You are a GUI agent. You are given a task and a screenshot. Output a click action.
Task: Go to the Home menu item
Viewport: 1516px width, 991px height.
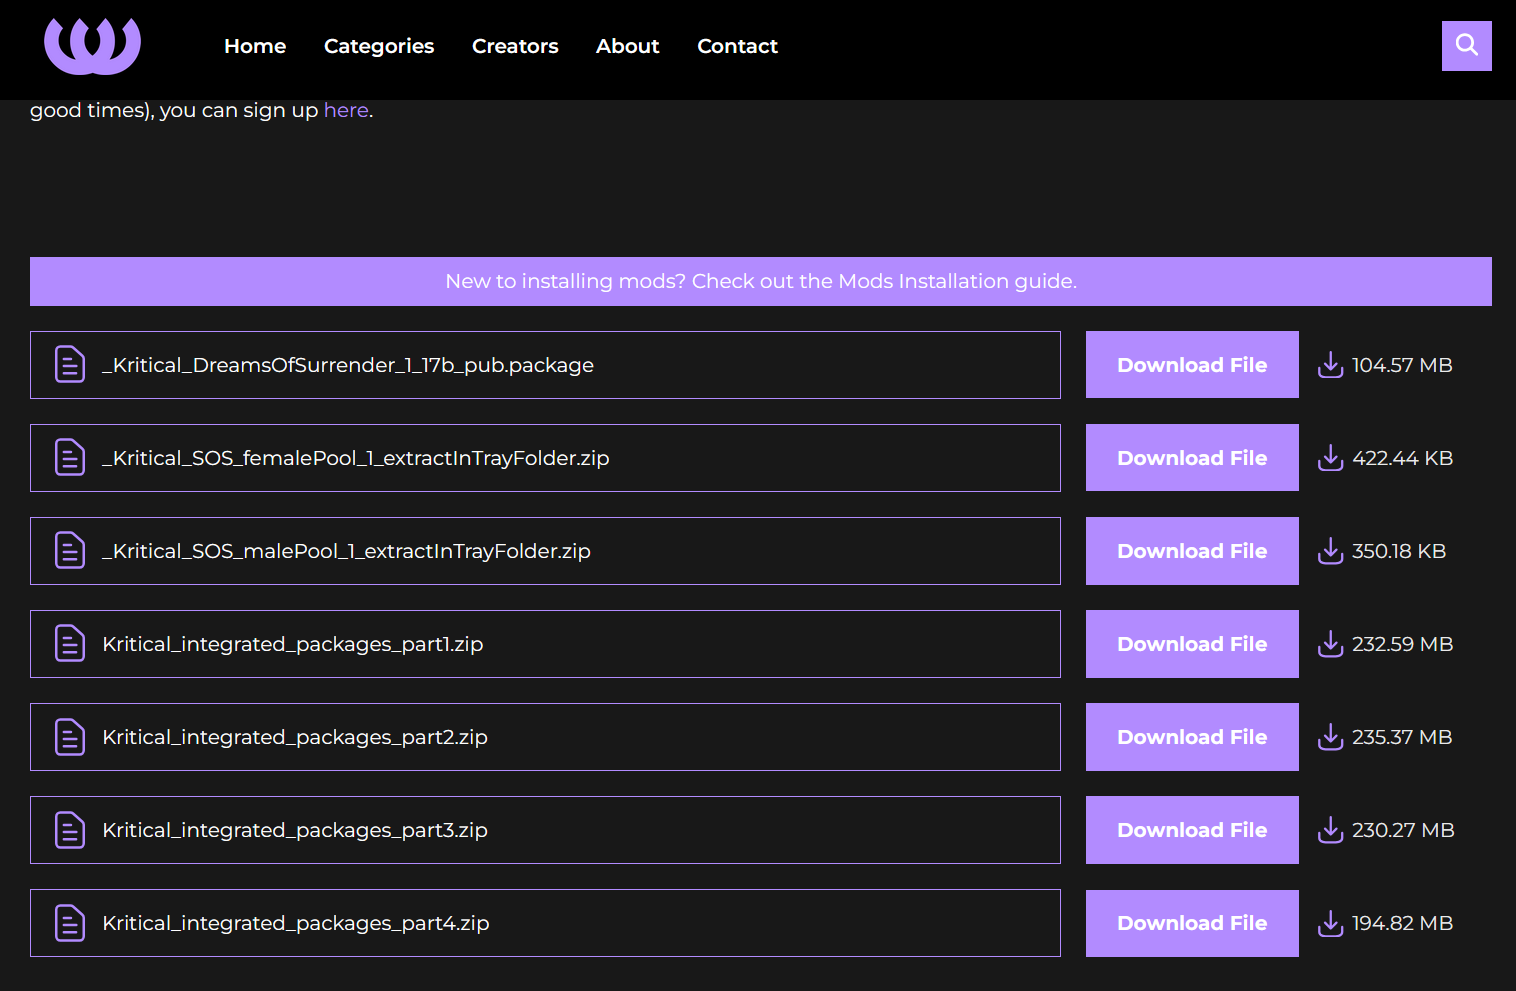tap(255, 46)
